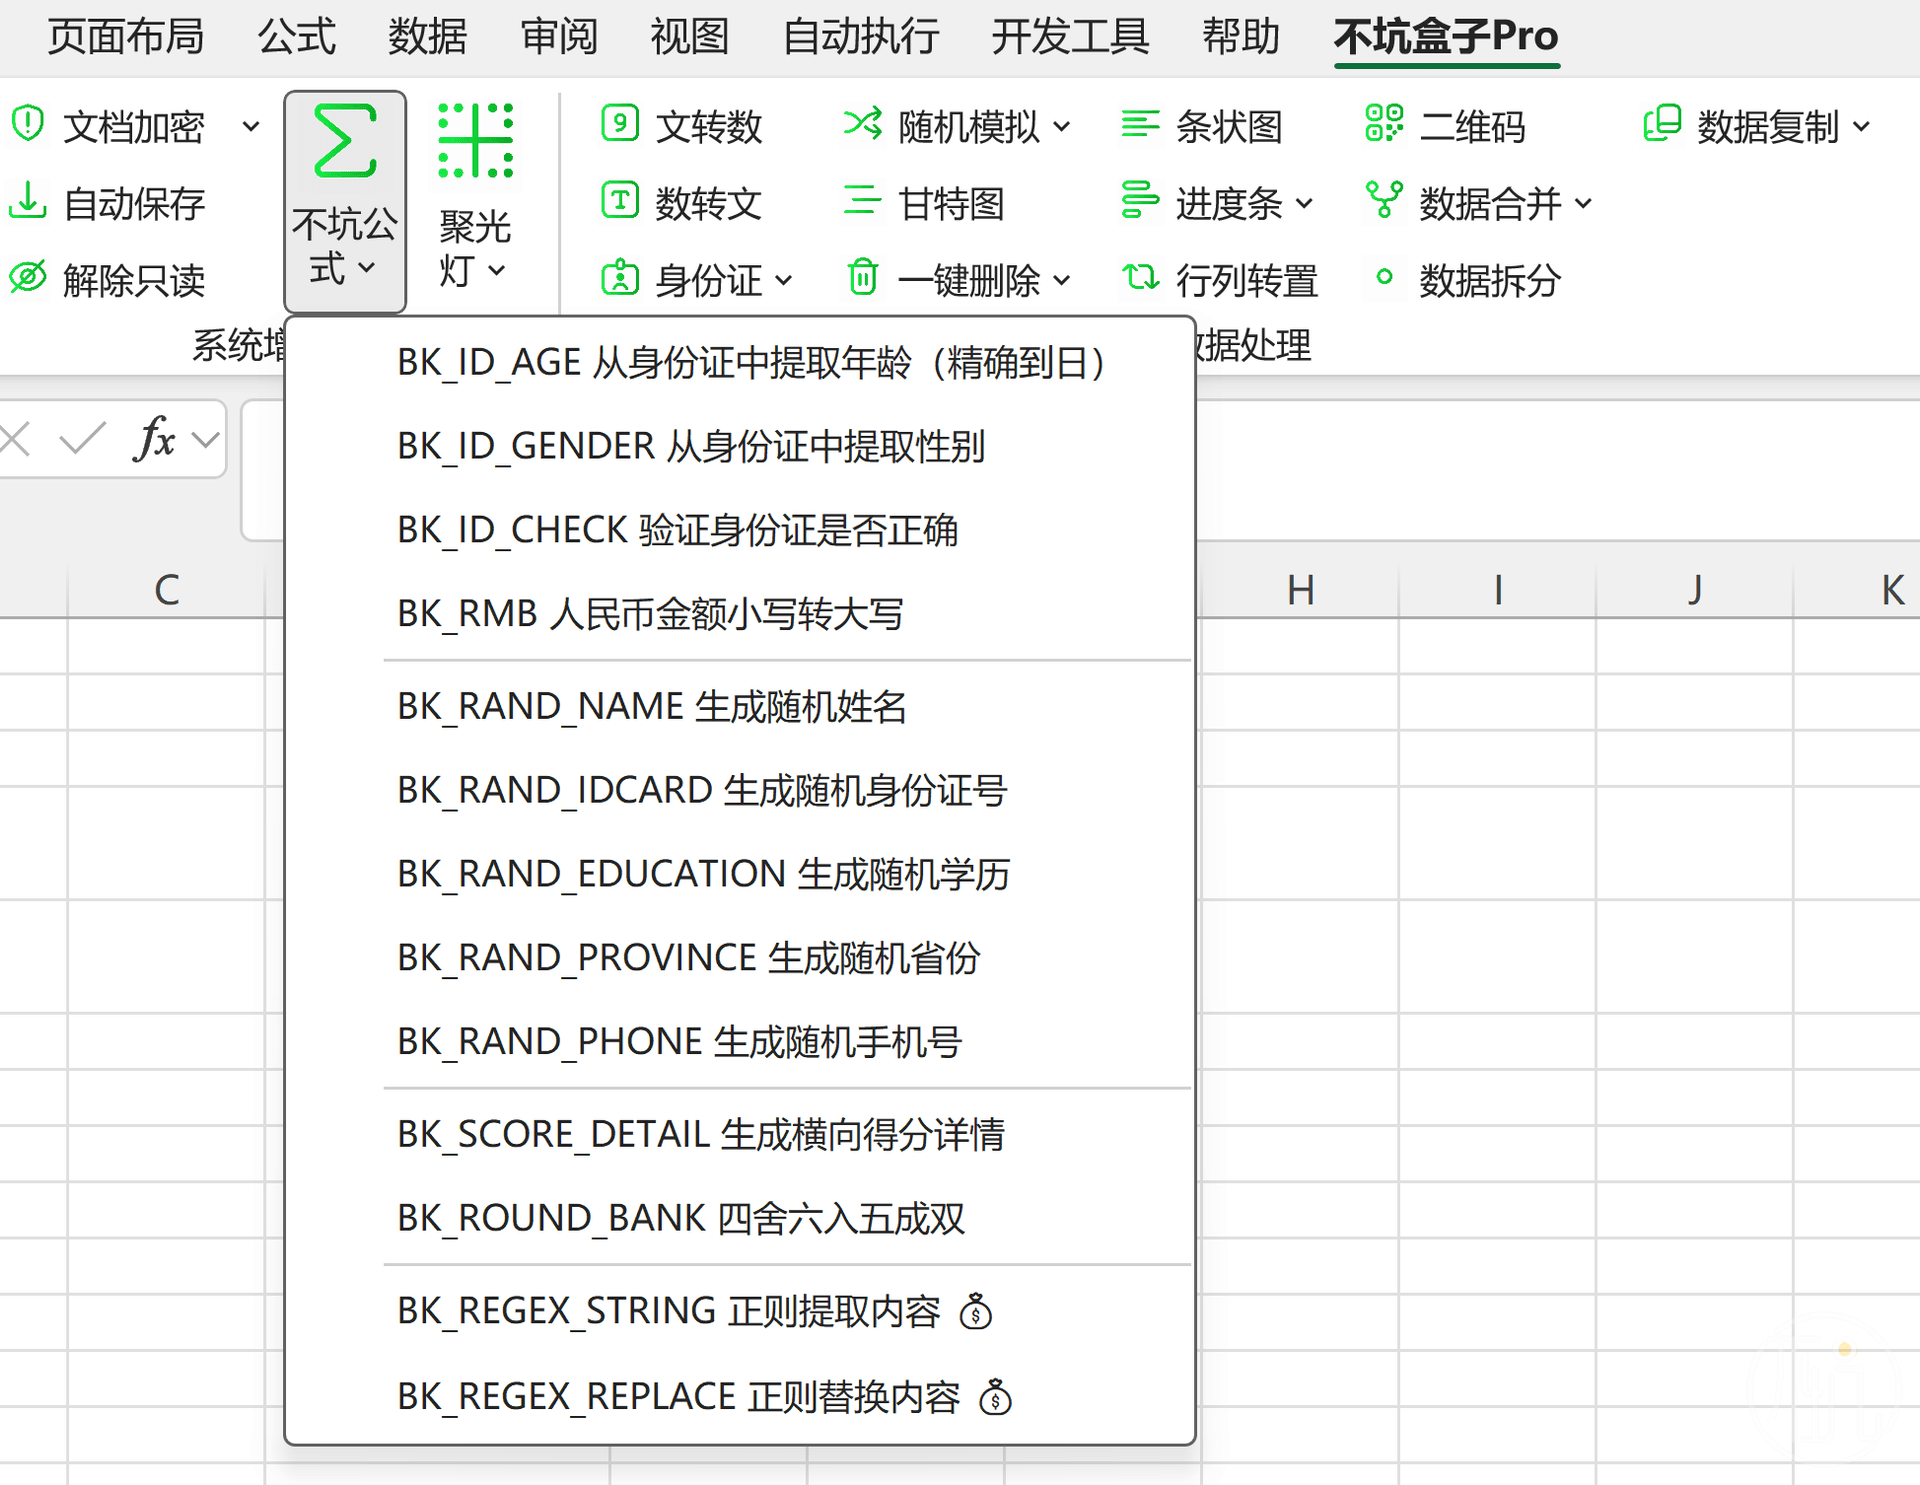Click the 数据拆分 icon
The height and width of the screenshot is (1485, 1920).
pyautogui.click(x=1384, y=277)
